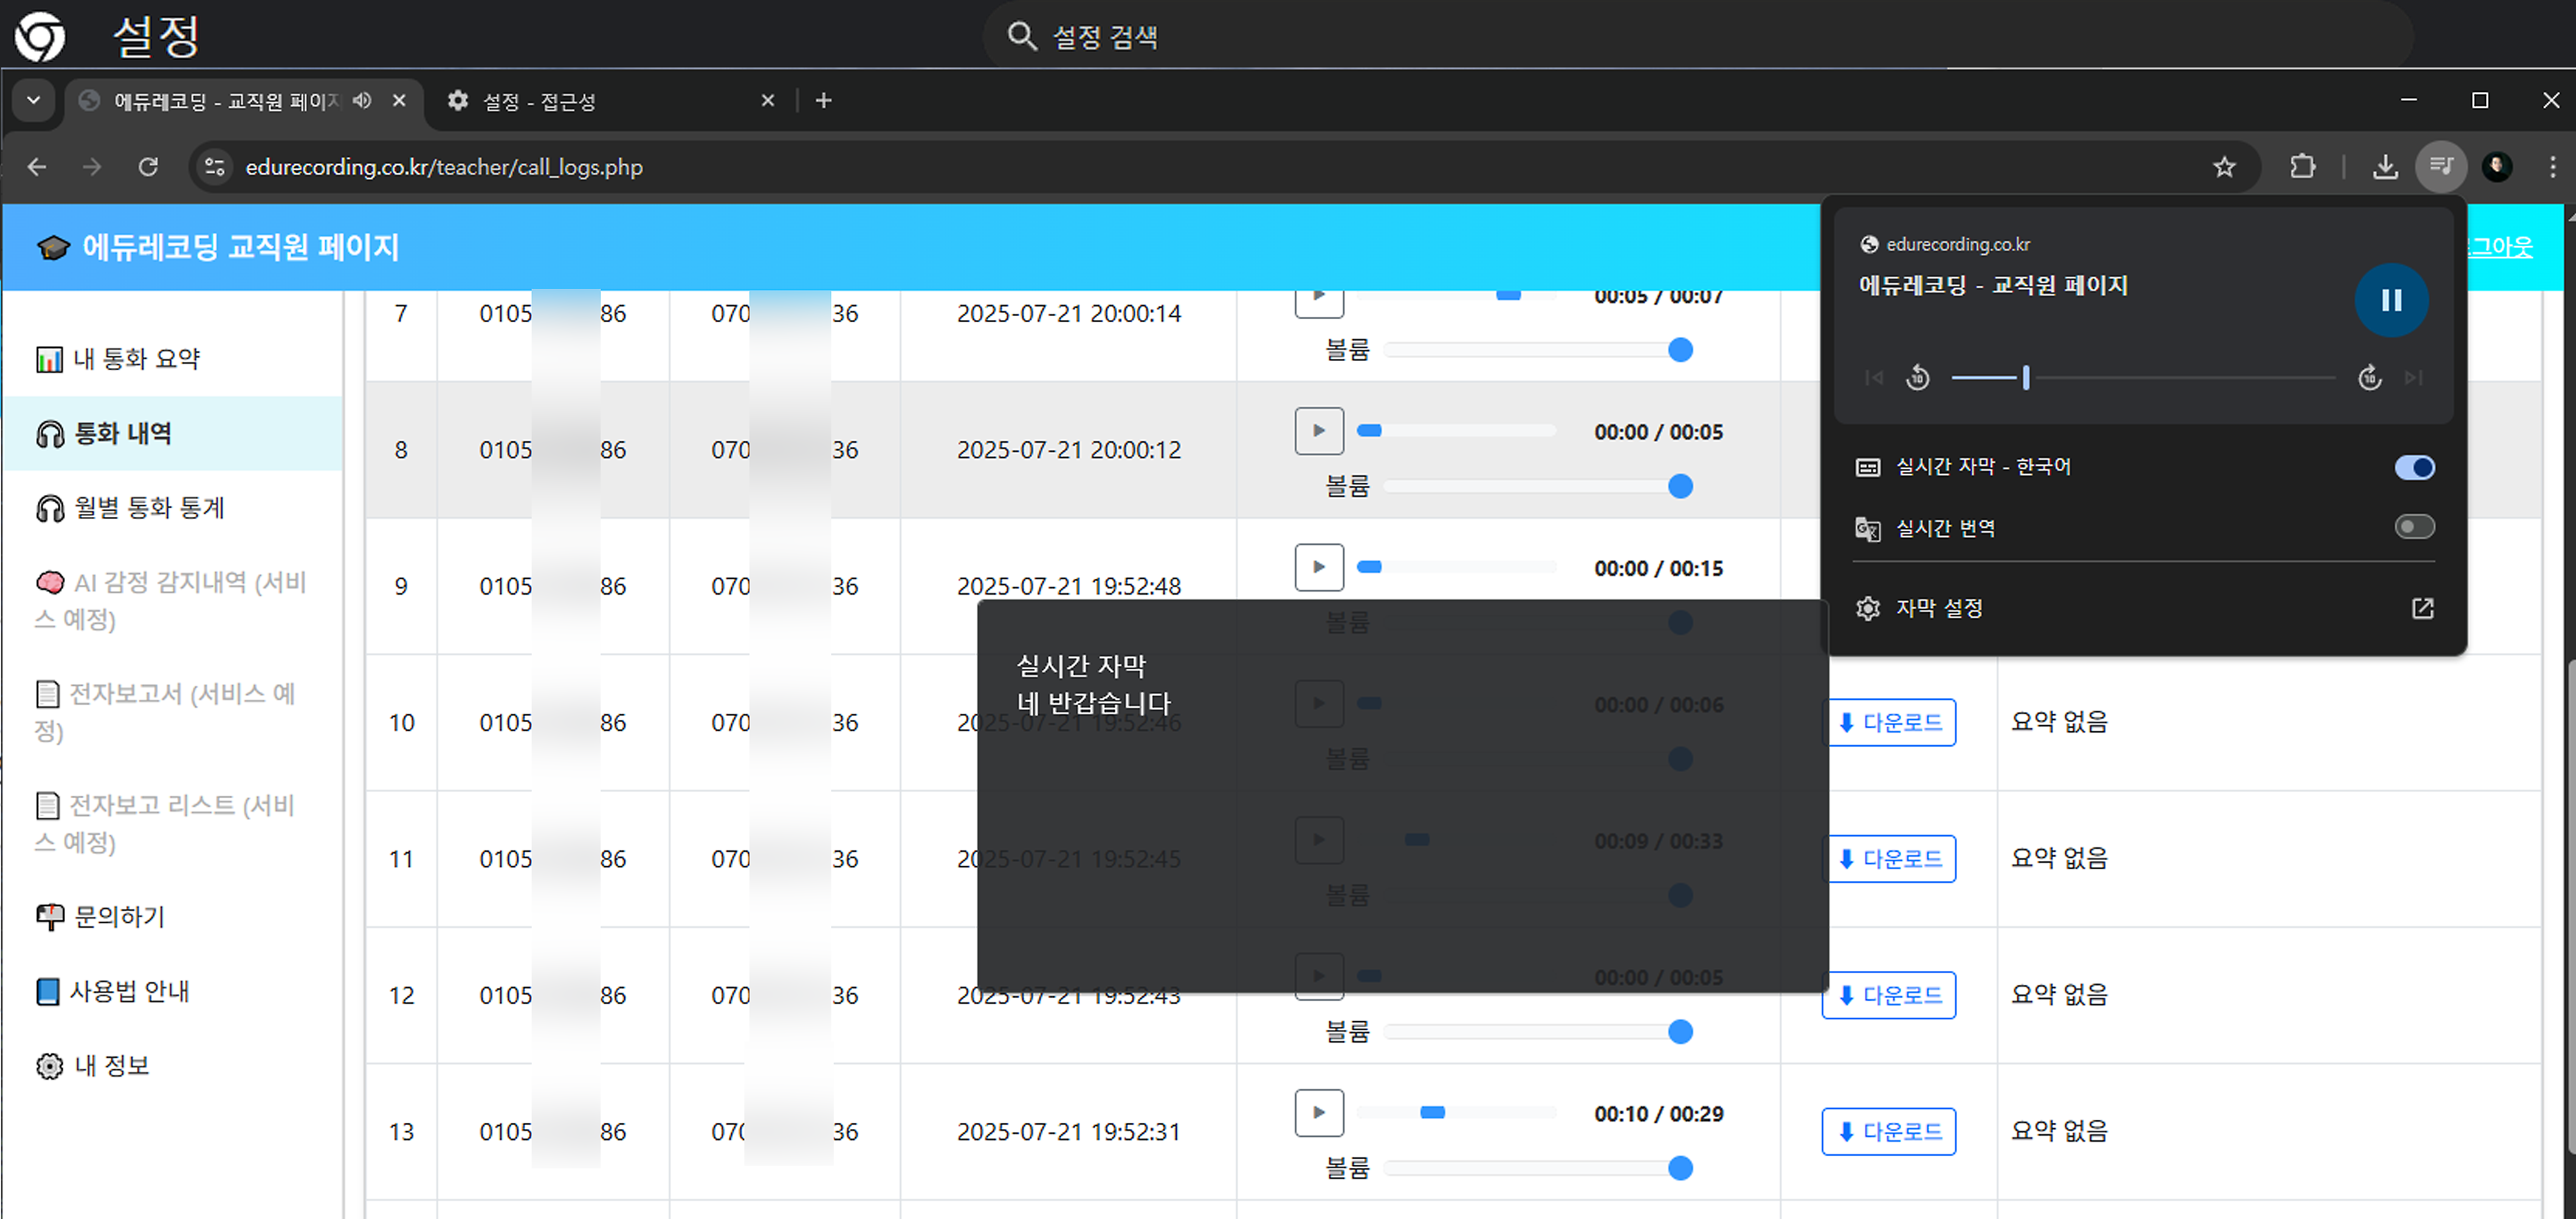Click the 자막 설정 gear icon
2576x1219 pixels.
tap(1868, 608)
